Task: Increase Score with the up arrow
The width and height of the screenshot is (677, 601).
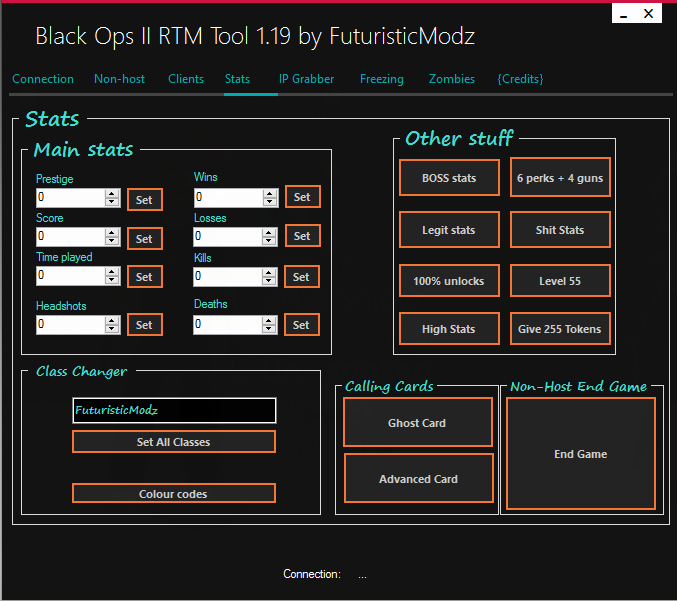Action: coord(112,232)
